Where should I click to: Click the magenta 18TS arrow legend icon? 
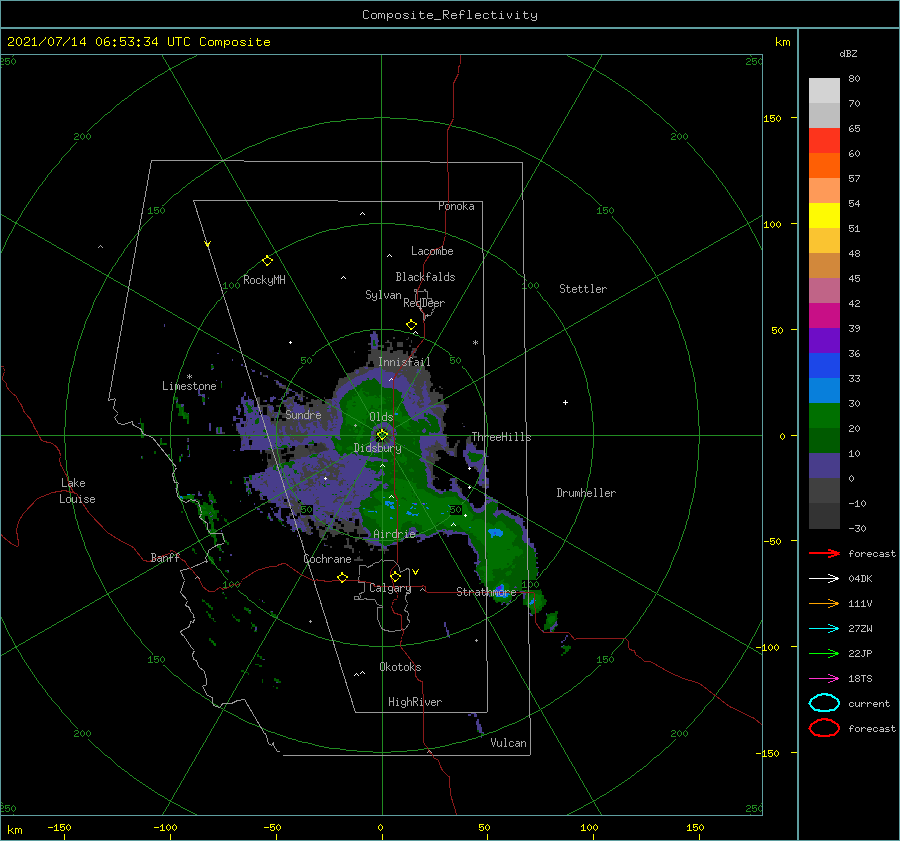coord(825,679)
